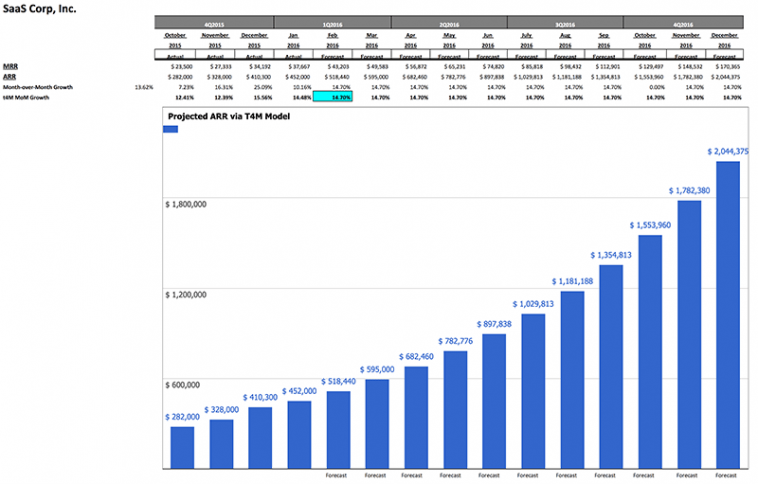
Task: Select the chart bar labeled $282,000
Action: click(x=182, y=447)
